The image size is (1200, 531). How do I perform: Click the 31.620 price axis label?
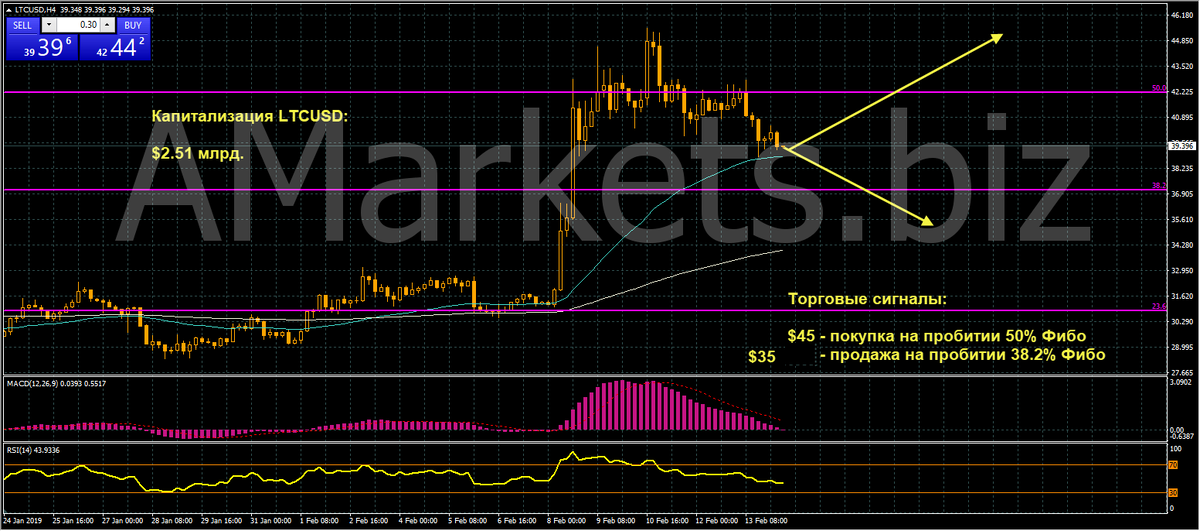coord(1182,296)
